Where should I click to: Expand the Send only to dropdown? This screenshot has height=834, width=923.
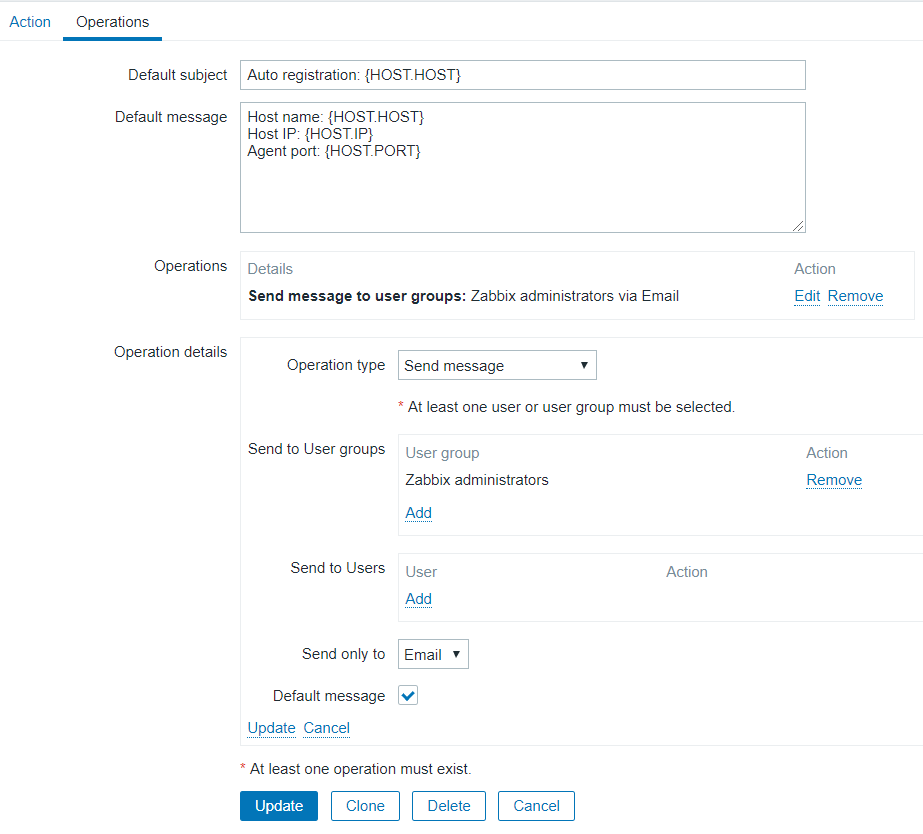pyautogui.click(x=433, y=655)
